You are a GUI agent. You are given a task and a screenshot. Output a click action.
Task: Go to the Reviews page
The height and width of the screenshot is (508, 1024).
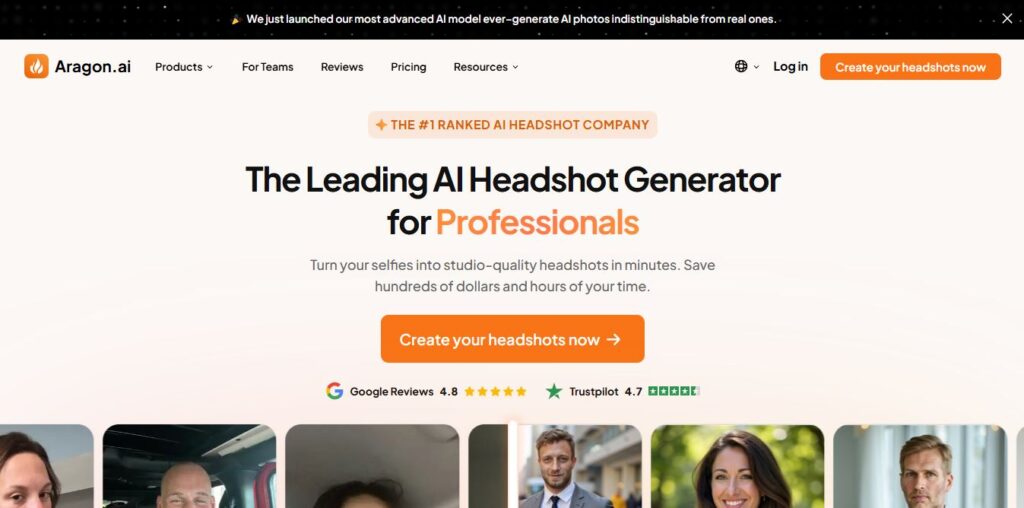[342, 67]
